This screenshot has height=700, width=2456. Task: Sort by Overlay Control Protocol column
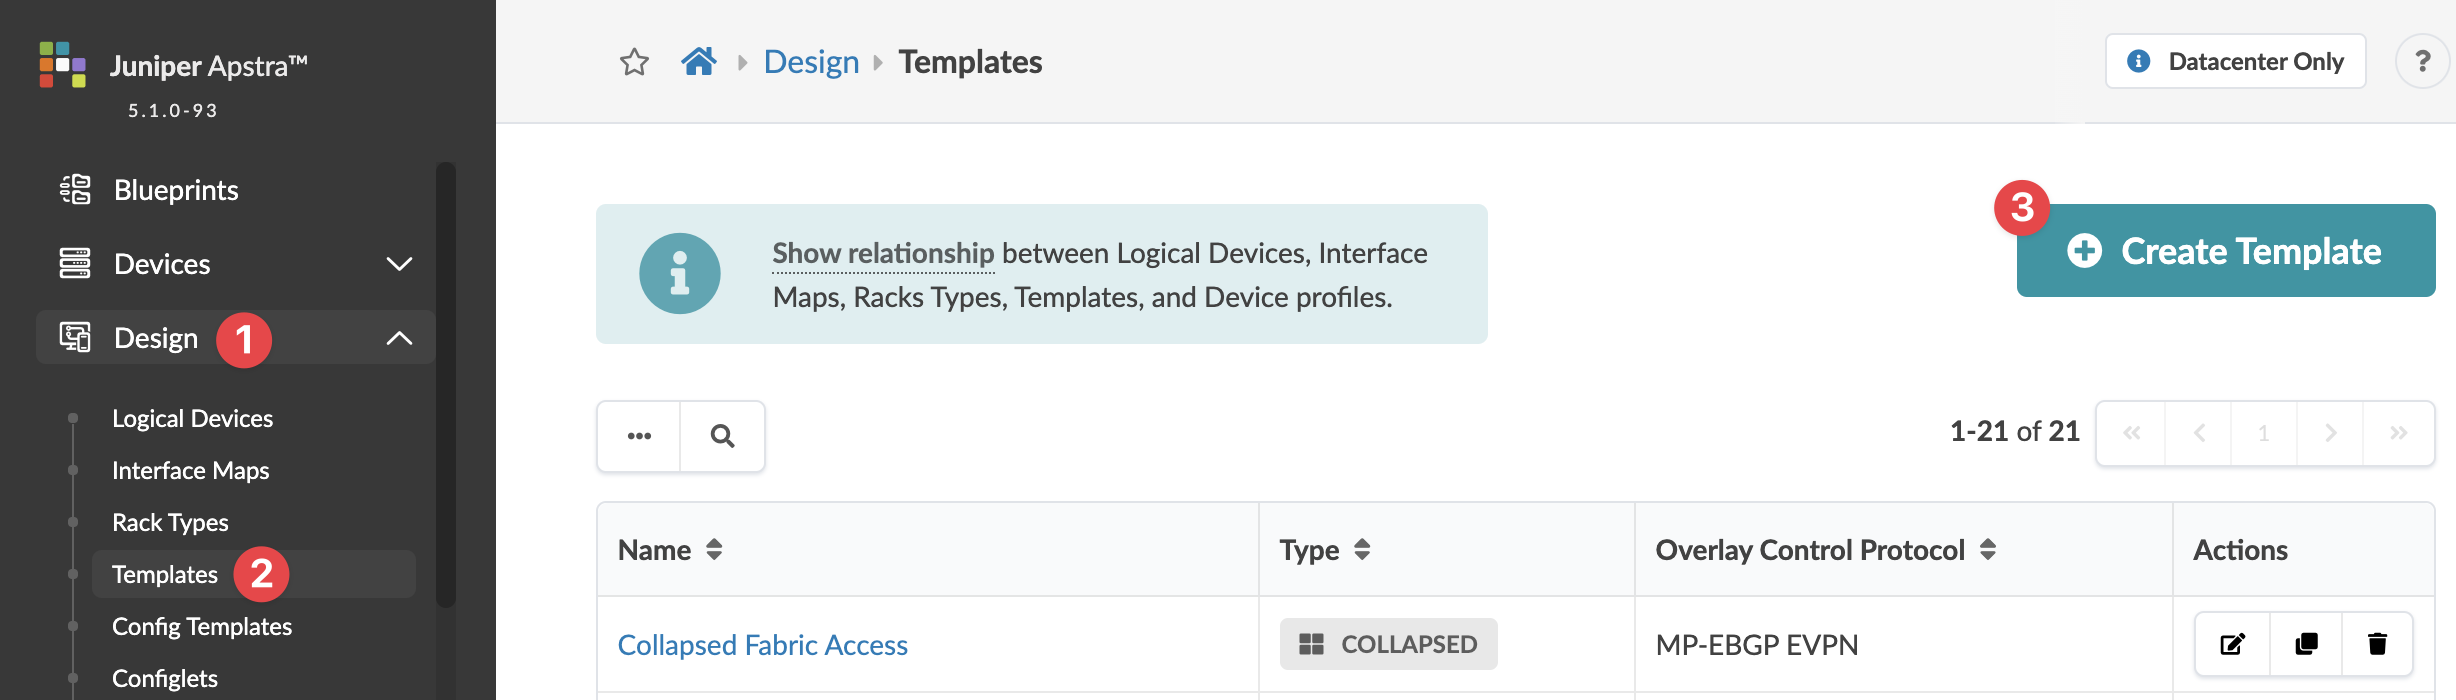(x=1988, y=549)
